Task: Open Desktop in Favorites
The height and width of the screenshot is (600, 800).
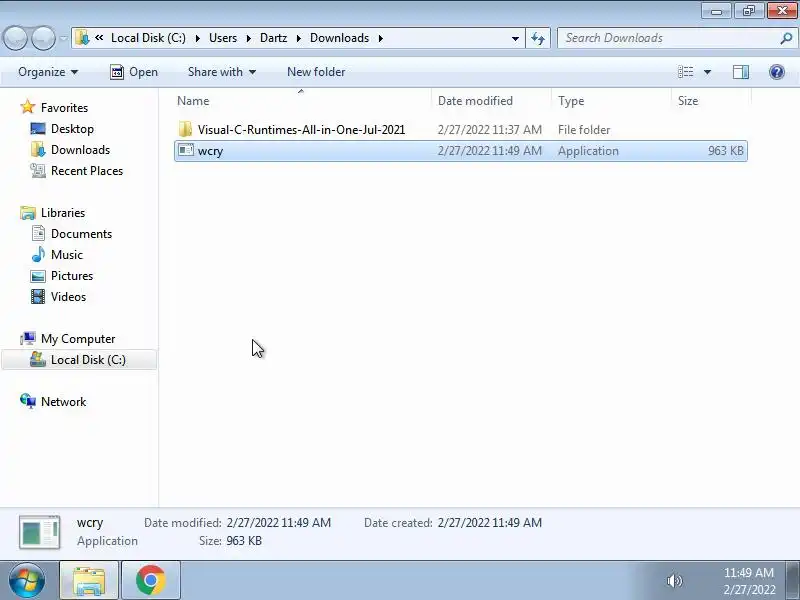Action: pos(72,129)
